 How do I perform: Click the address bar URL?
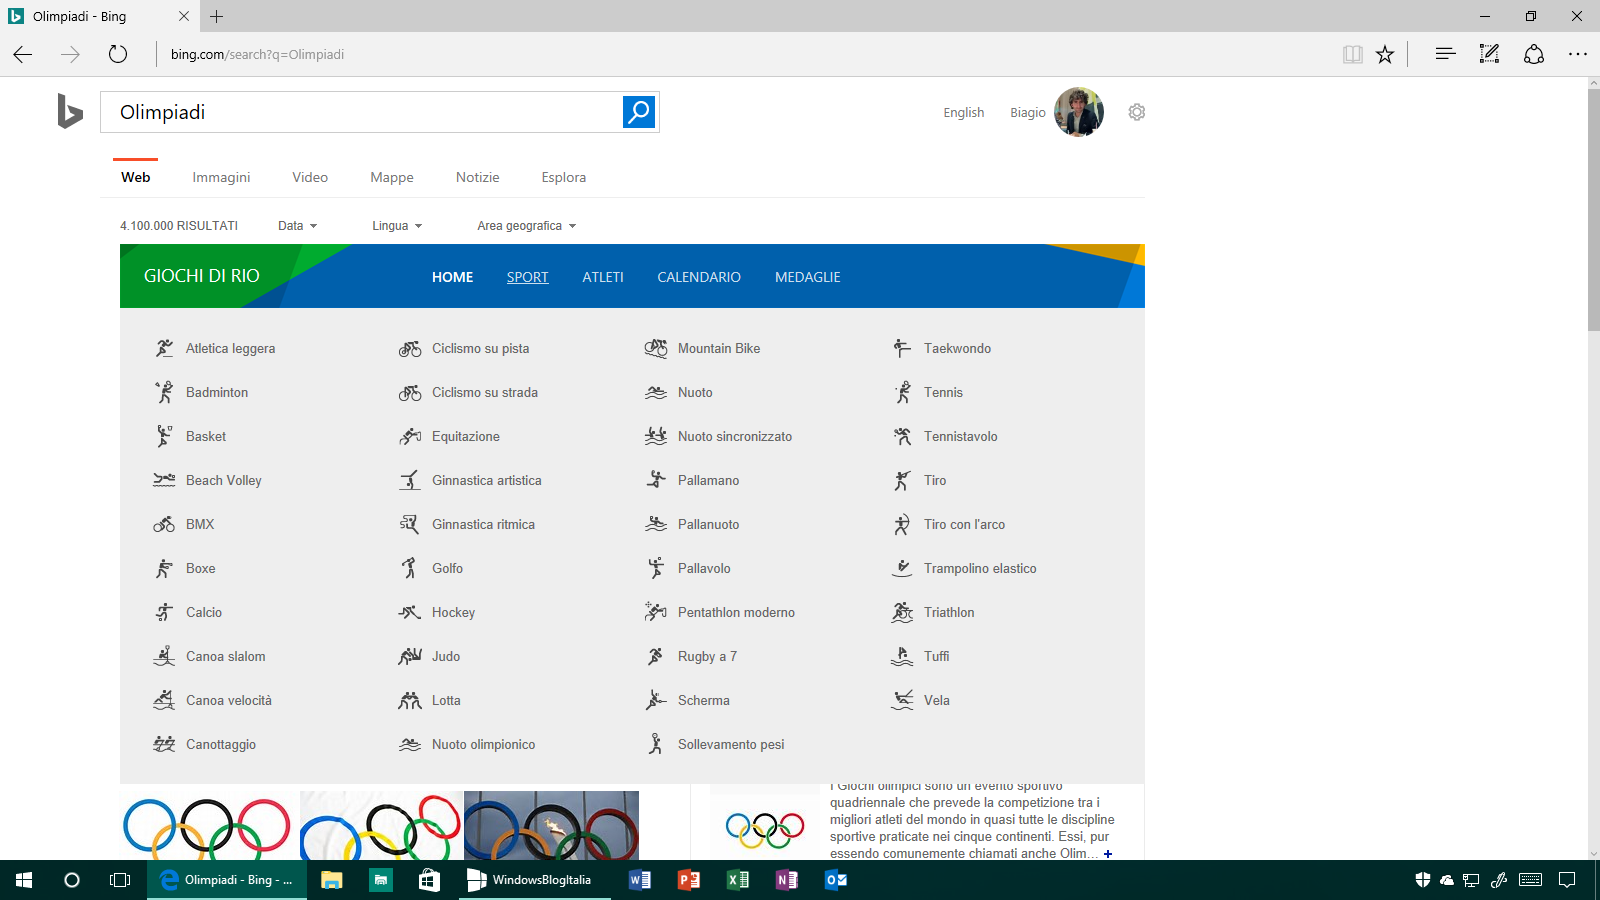tap(257, 54)
